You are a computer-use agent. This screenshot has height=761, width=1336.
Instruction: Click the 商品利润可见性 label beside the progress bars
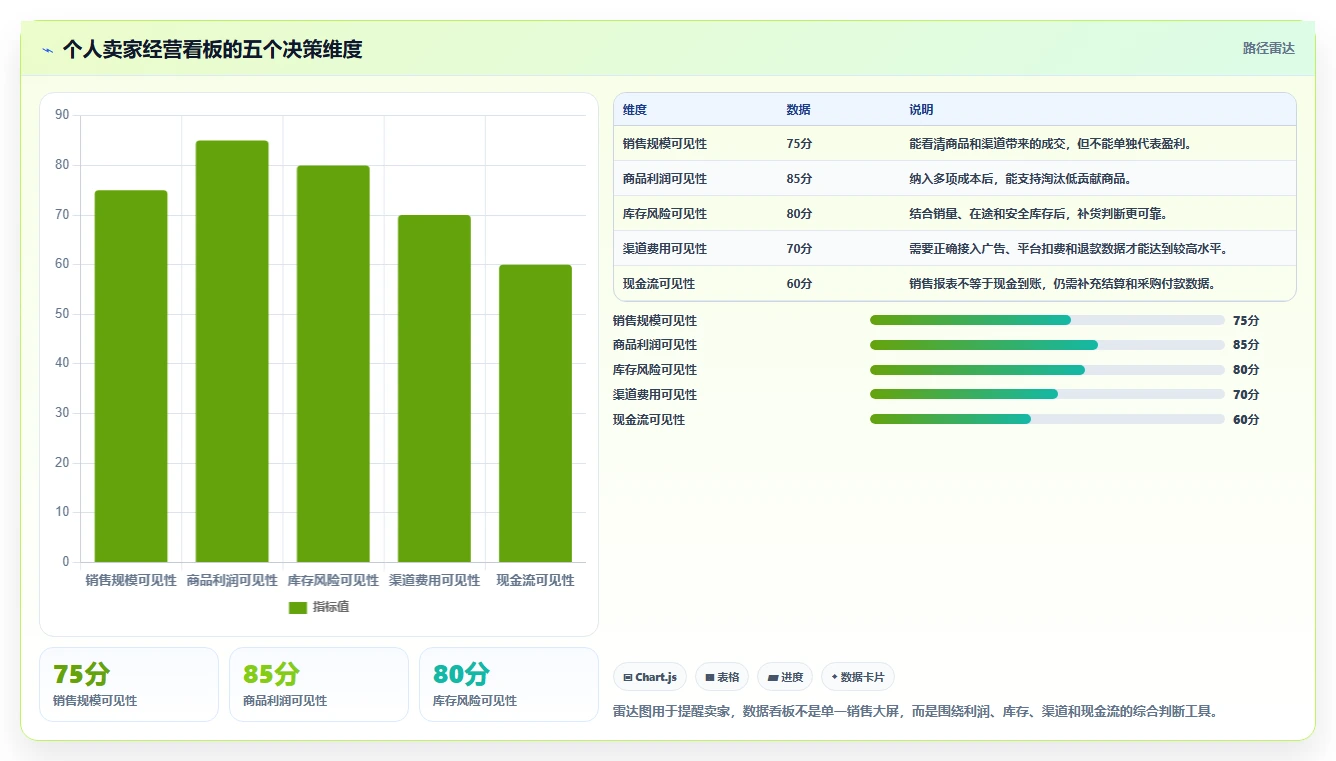(x=655, y=345)
